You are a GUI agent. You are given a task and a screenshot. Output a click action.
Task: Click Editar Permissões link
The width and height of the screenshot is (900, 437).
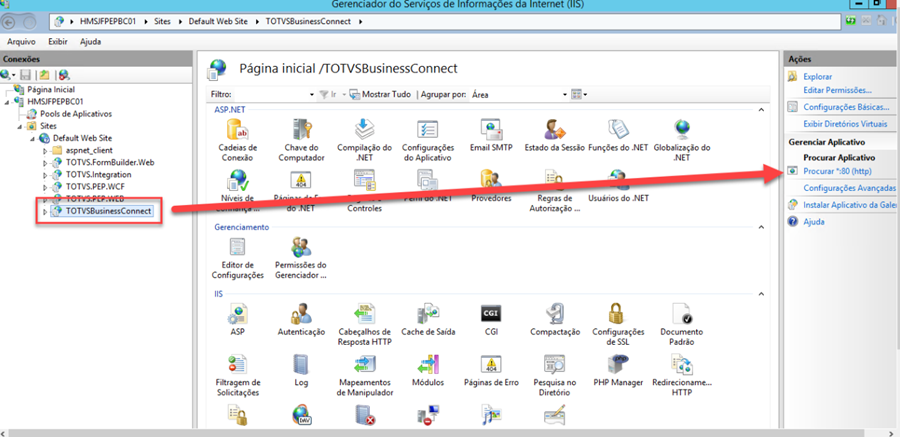coord(837,90)
